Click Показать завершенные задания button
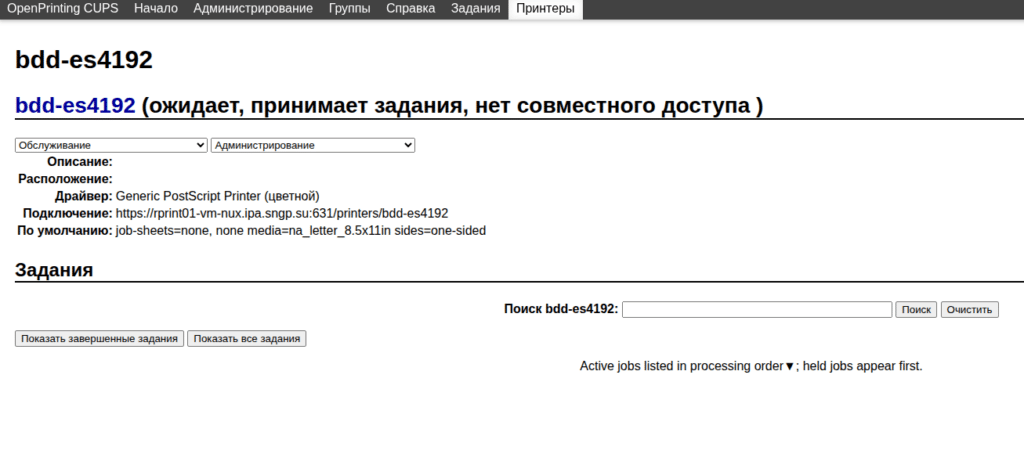Viewport: 1024px width, 472px height. pyautogui.click(x=99, y=338)
